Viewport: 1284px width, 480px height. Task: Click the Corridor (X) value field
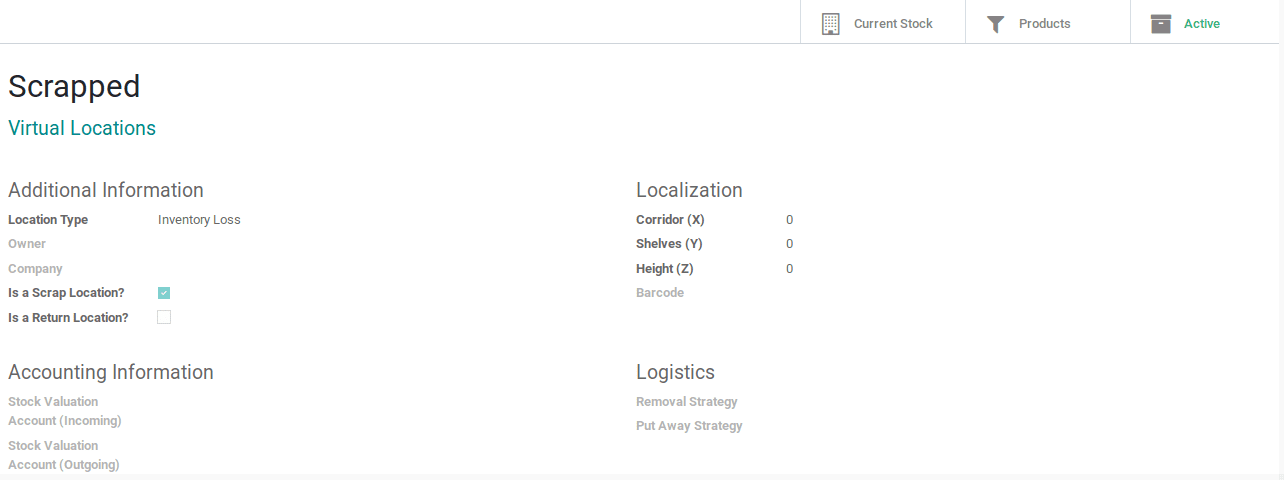(789, 220)
